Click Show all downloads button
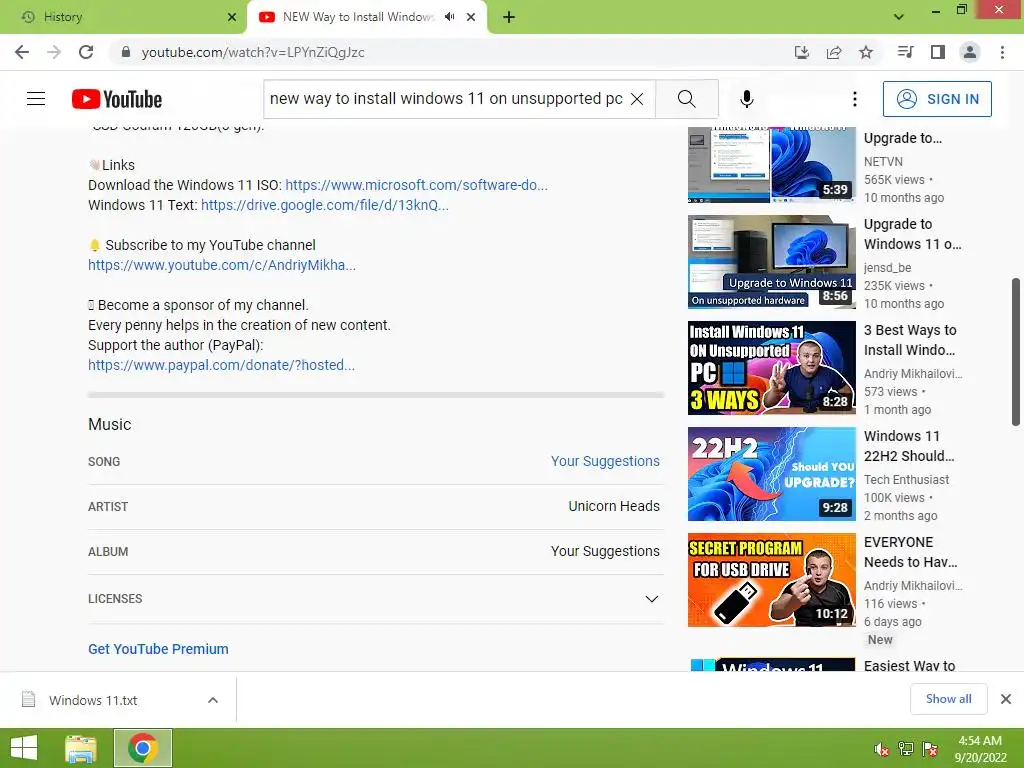The width and height of the screenshot is (1024, 768). point(948,699)
